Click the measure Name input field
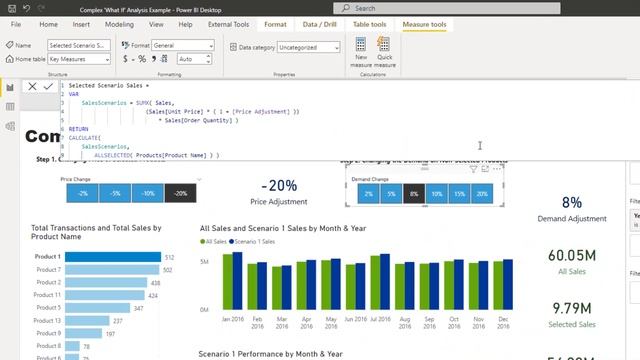This screenshot has width=640, height=360. click(79, 45)
